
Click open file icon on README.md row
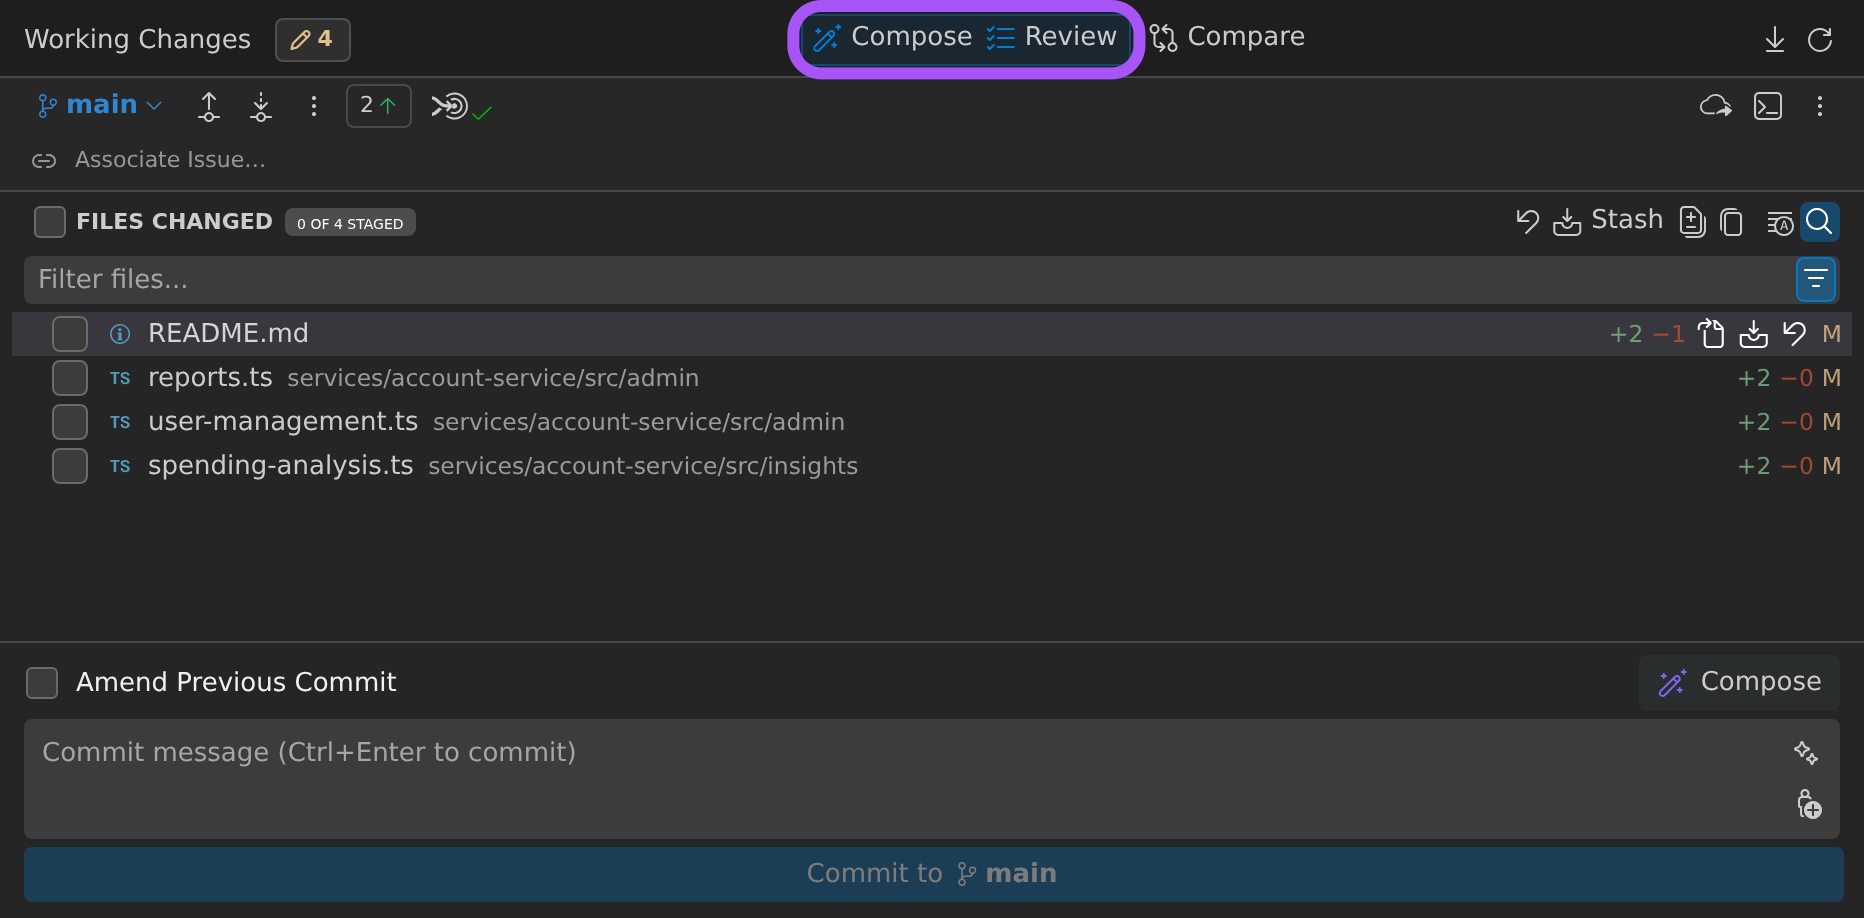click(x=1712, y=334)
